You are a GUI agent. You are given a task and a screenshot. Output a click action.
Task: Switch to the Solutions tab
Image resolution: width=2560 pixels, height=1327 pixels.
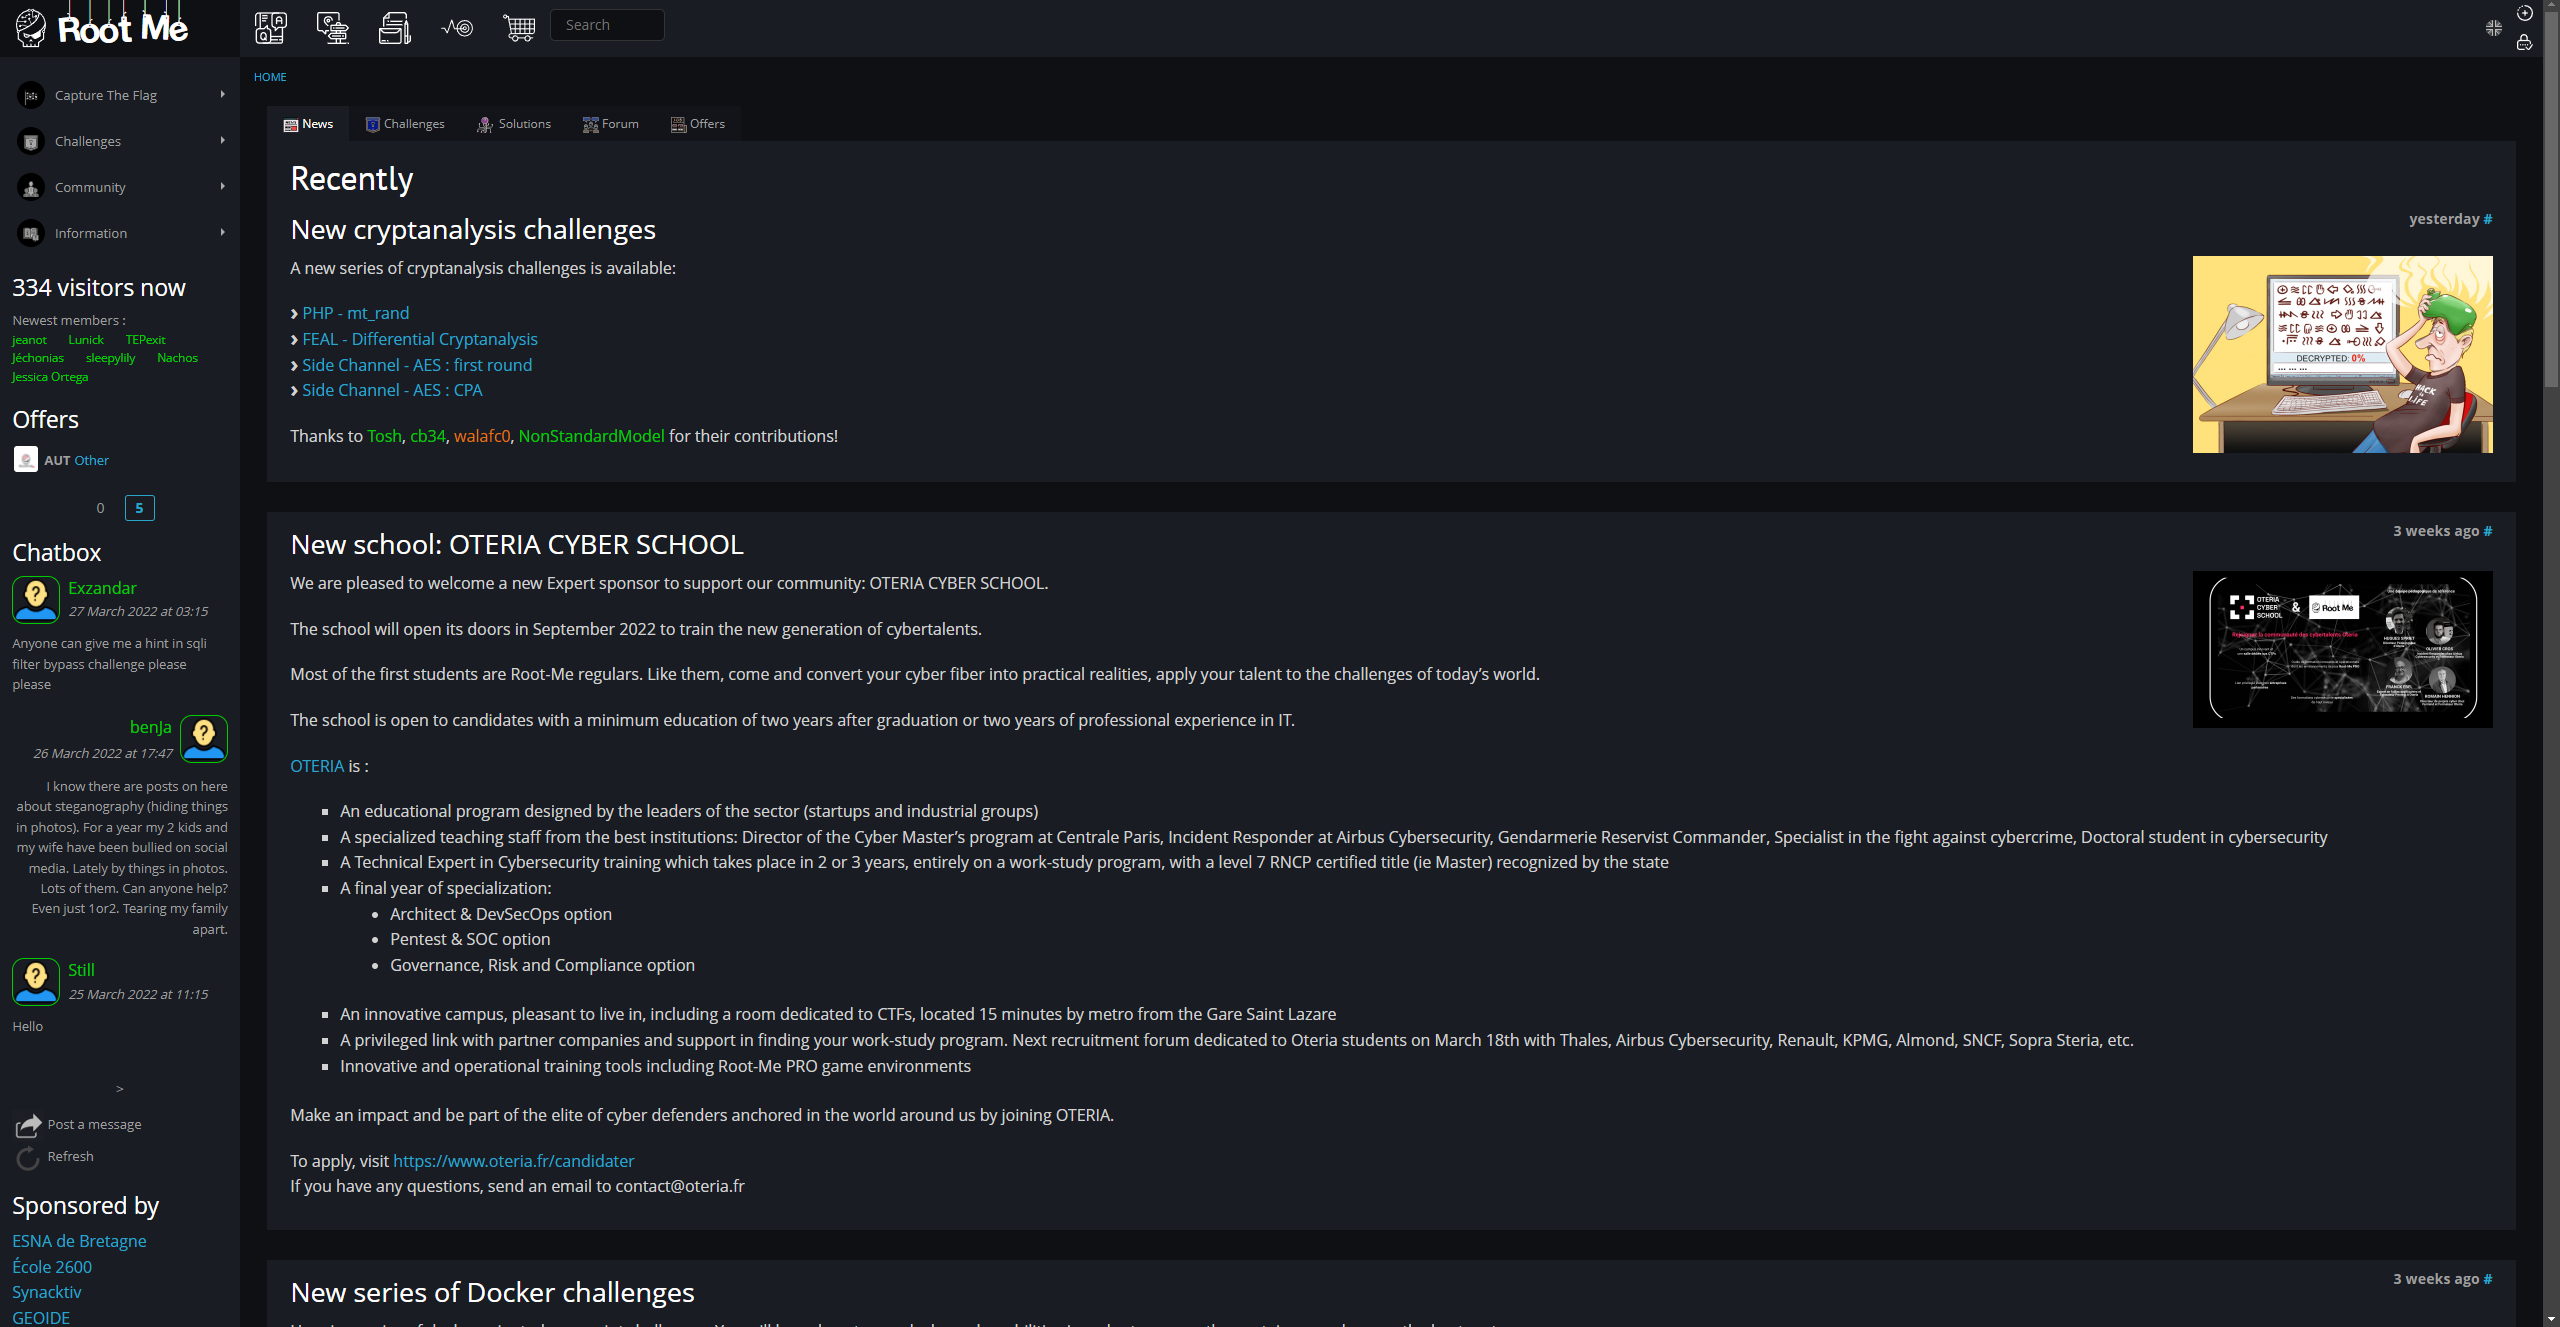point(514,124)
